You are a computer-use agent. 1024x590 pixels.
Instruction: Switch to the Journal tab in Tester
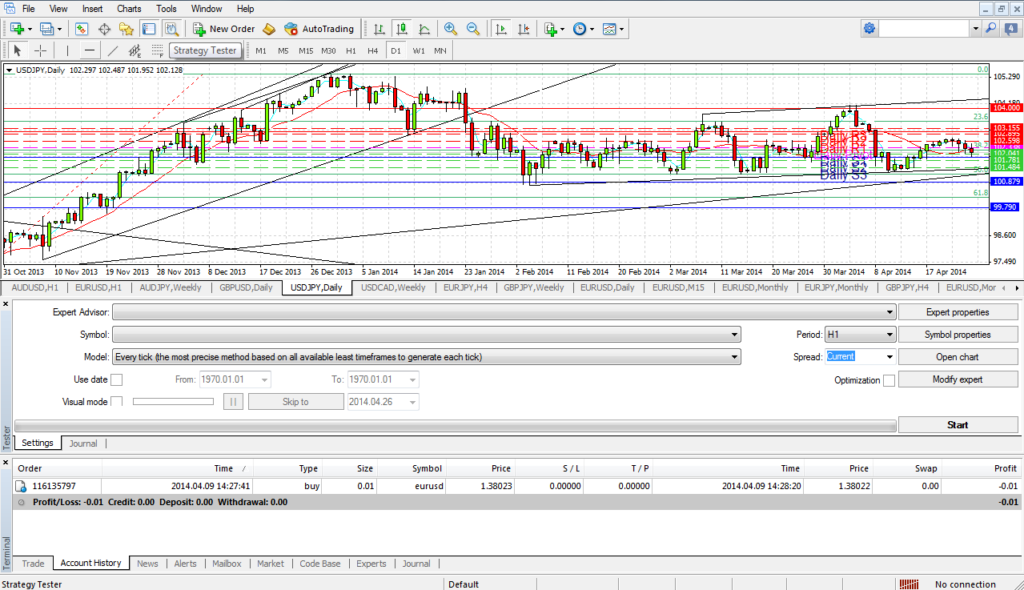pos(83,443)
